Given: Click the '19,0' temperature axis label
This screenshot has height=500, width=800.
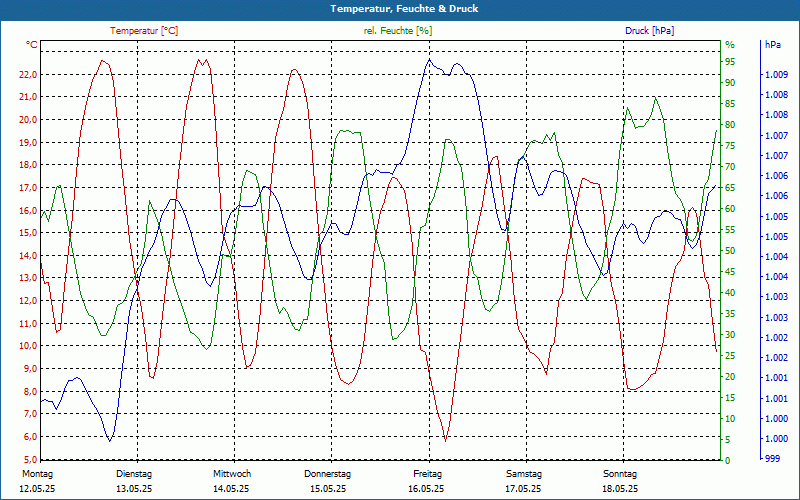Looking at the screenshot, I should tap(28, 142).
